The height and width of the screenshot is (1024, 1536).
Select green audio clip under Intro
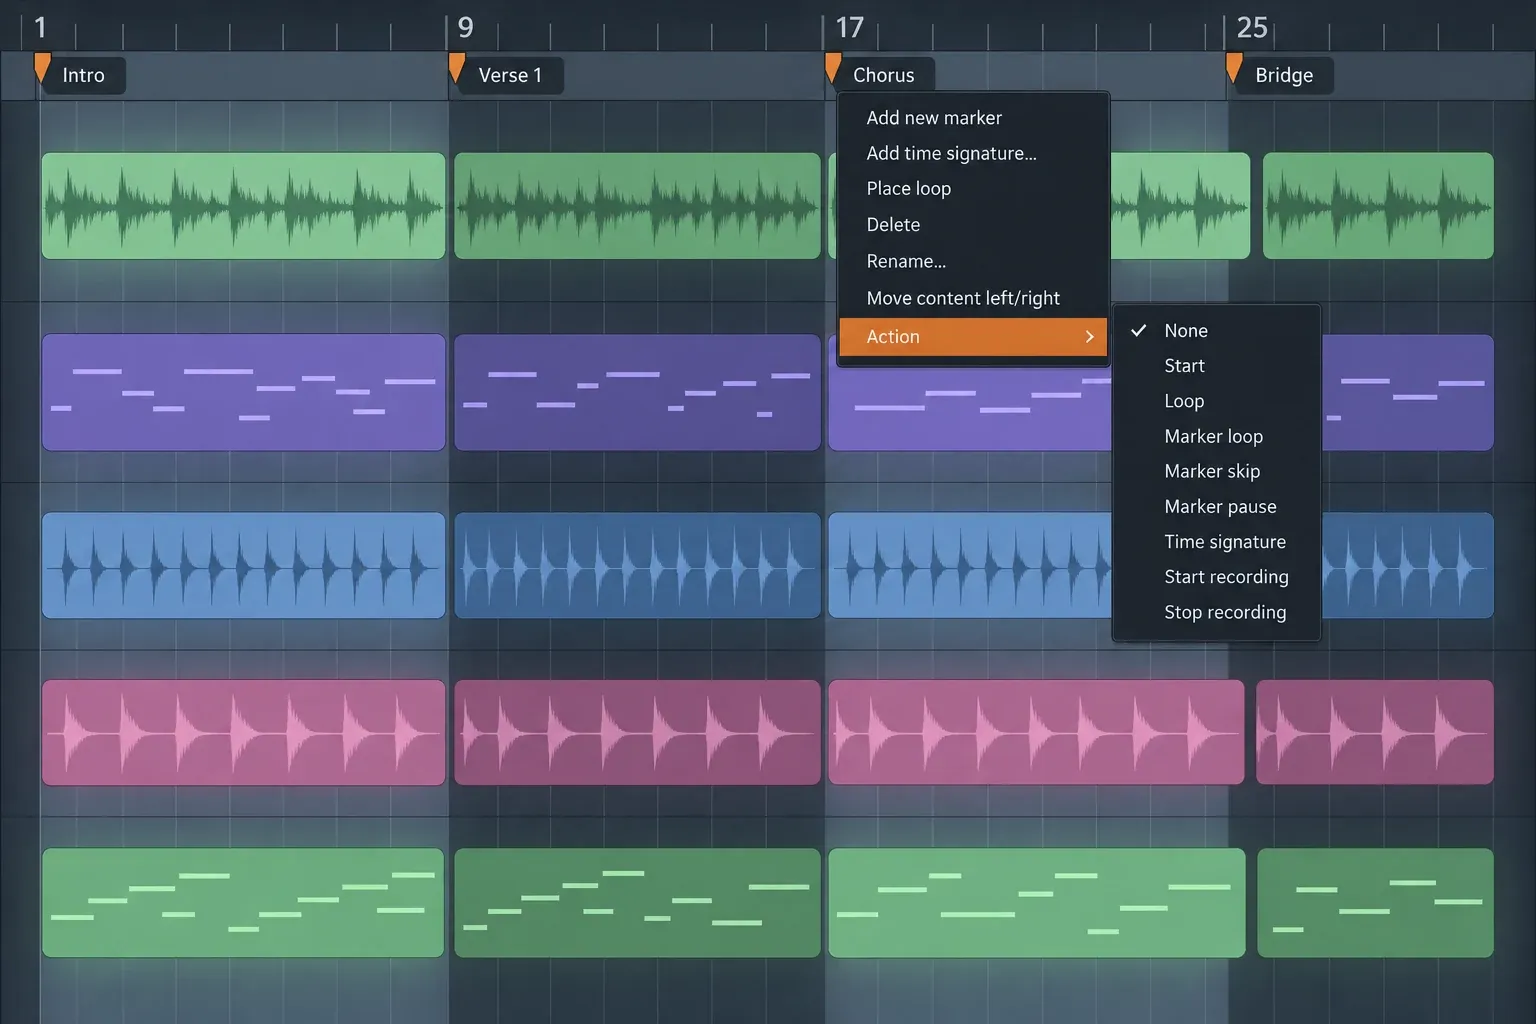[x=243, y=206]
